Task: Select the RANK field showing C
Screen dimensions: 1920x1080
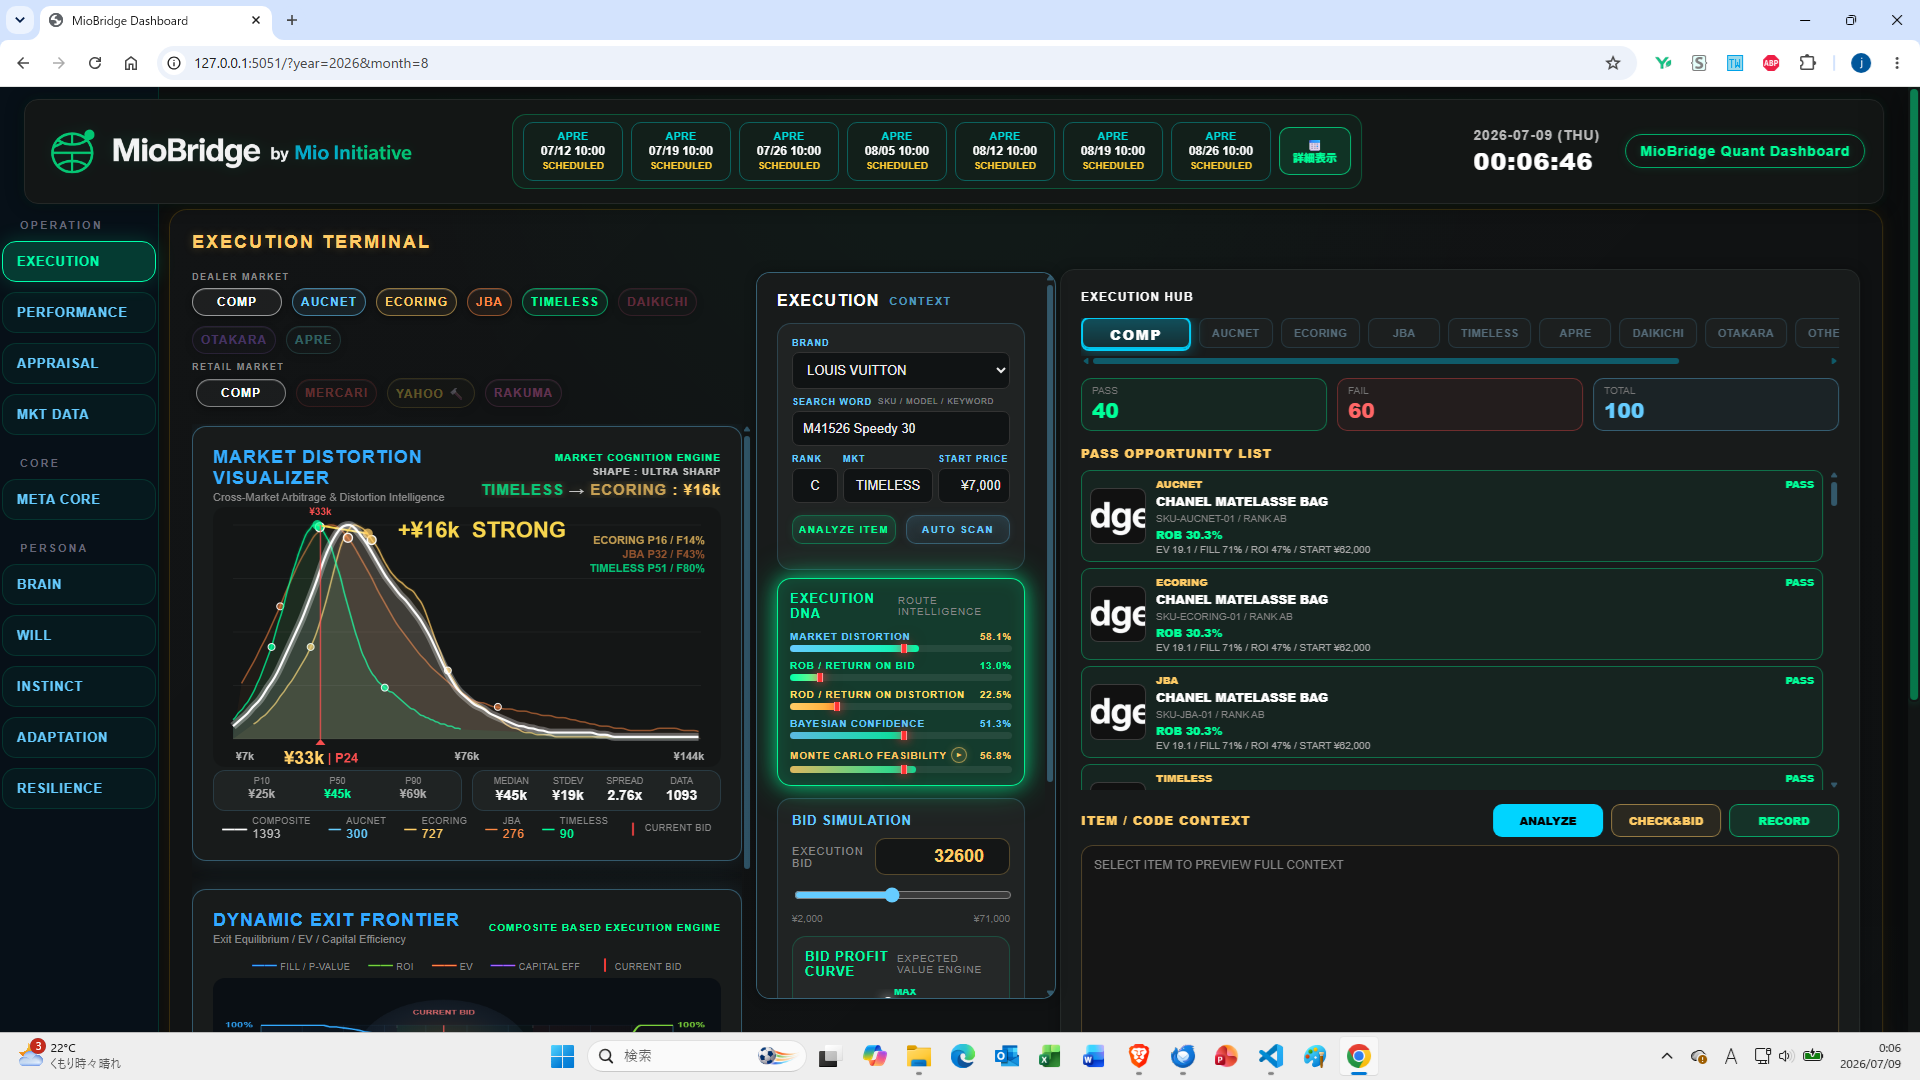Action: [815, 485]
